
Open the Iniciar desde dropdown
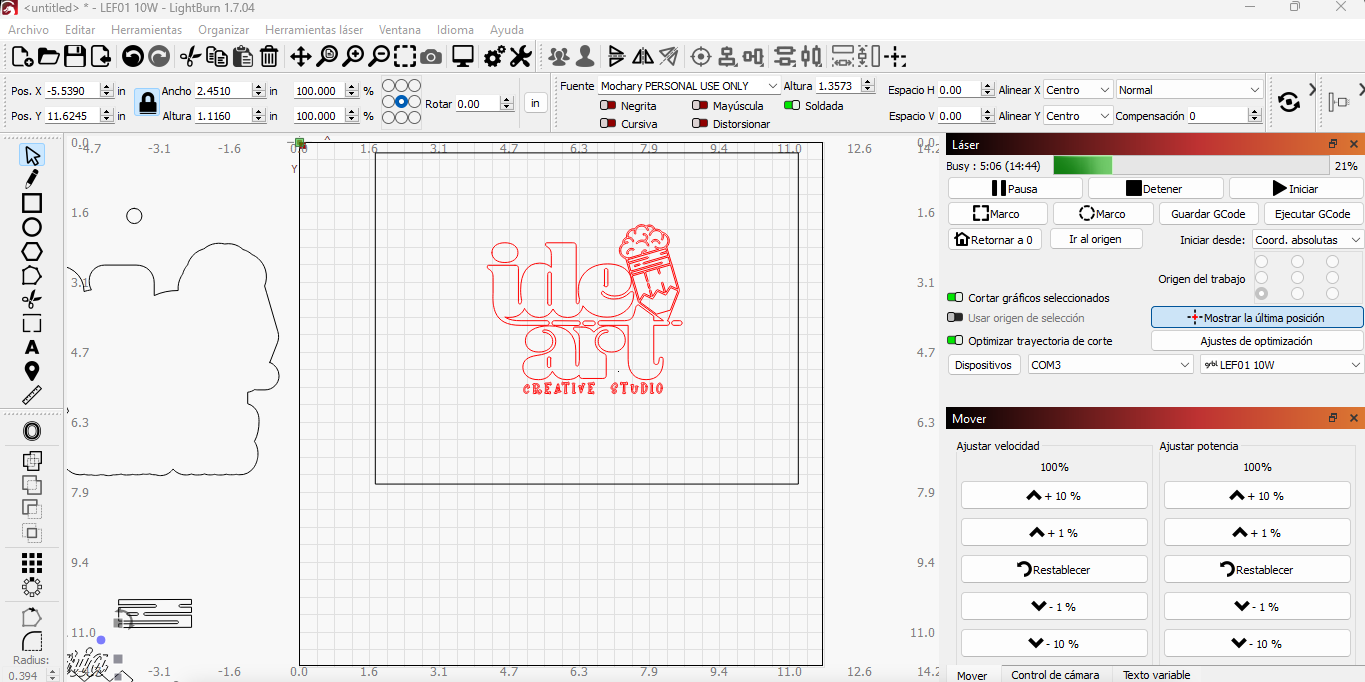coord(1308,240)
